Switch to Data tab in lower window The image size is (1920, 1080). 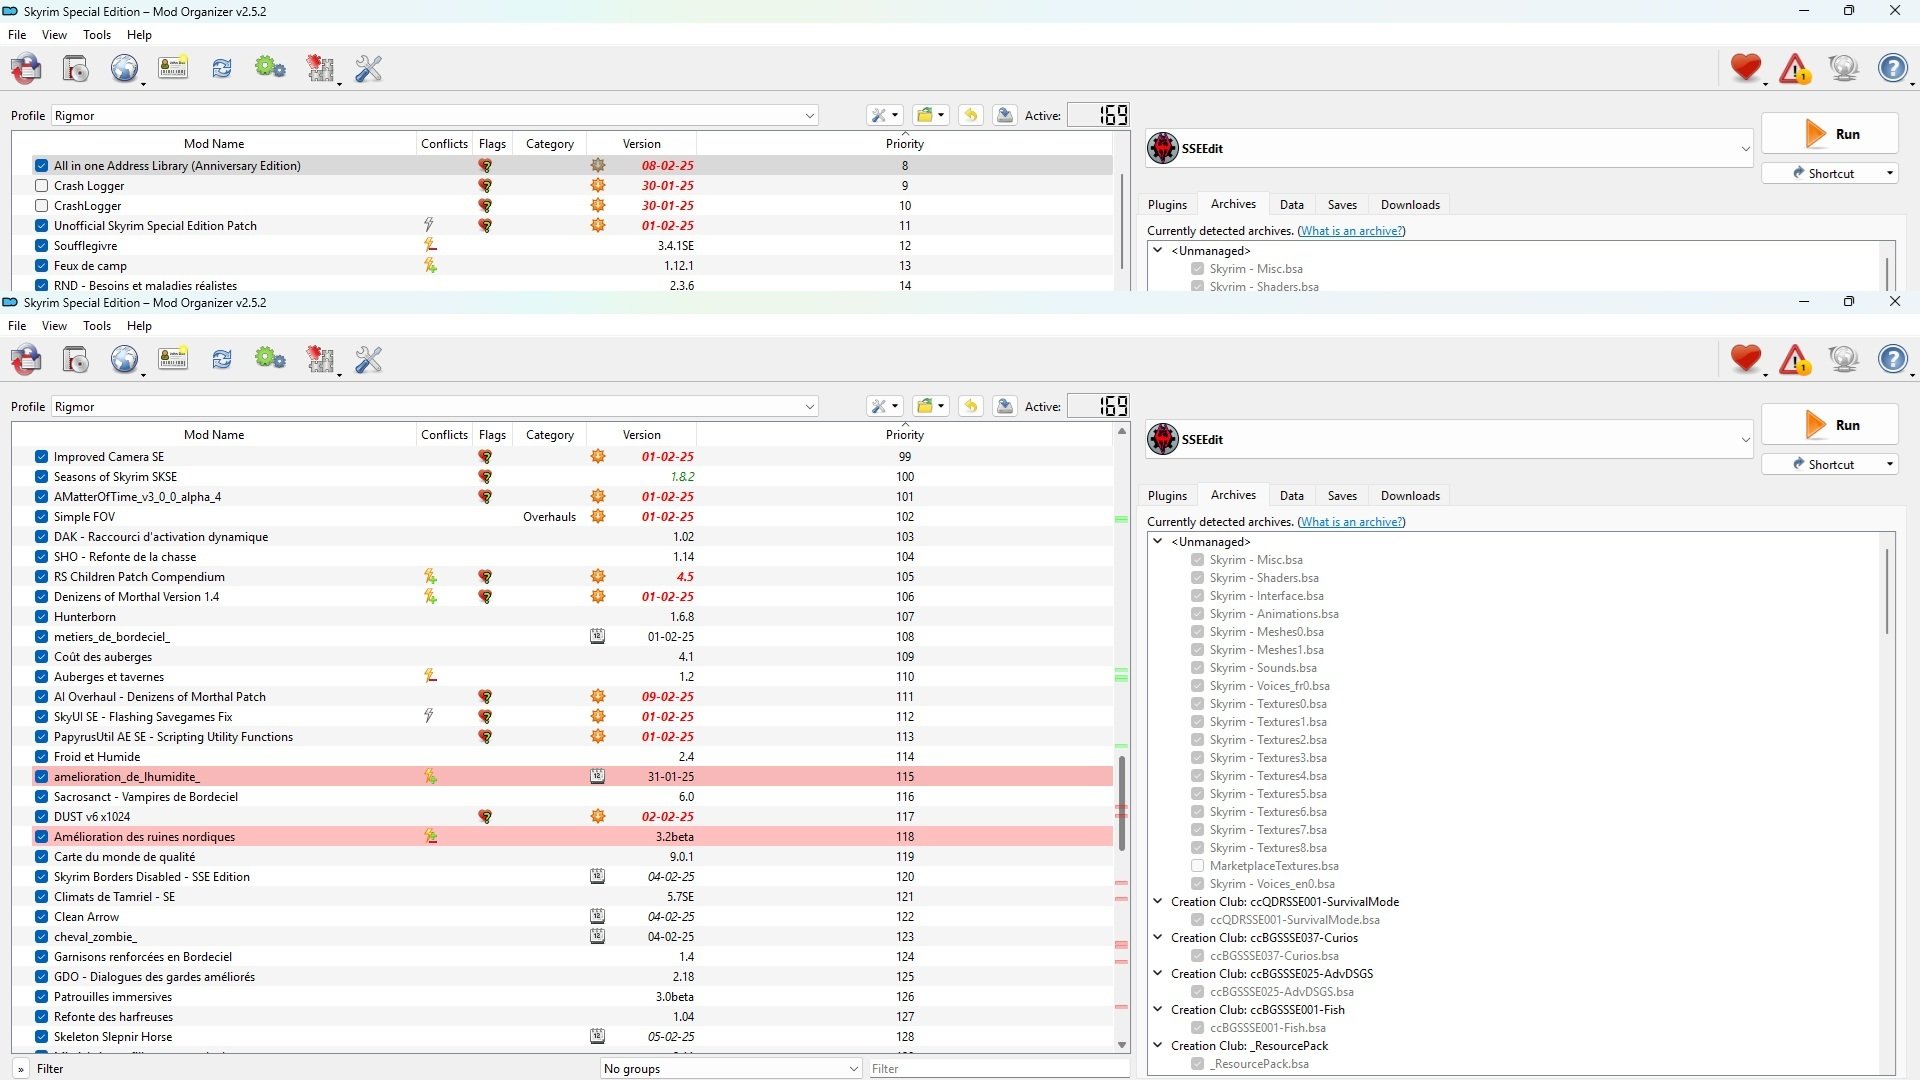[x=1291, y=495]
